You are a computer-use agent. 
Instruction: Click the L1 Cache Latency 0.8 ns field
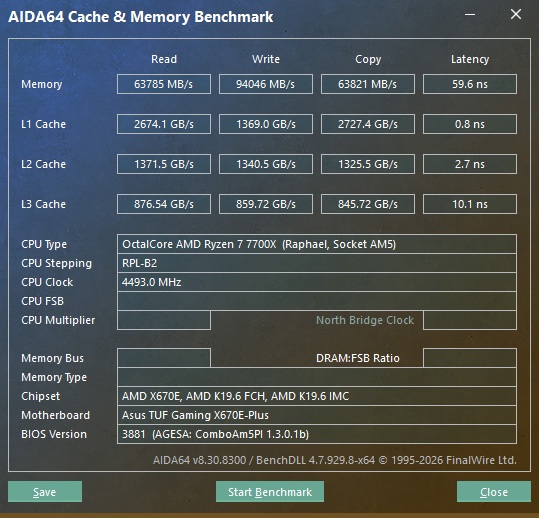pos(470,124)
